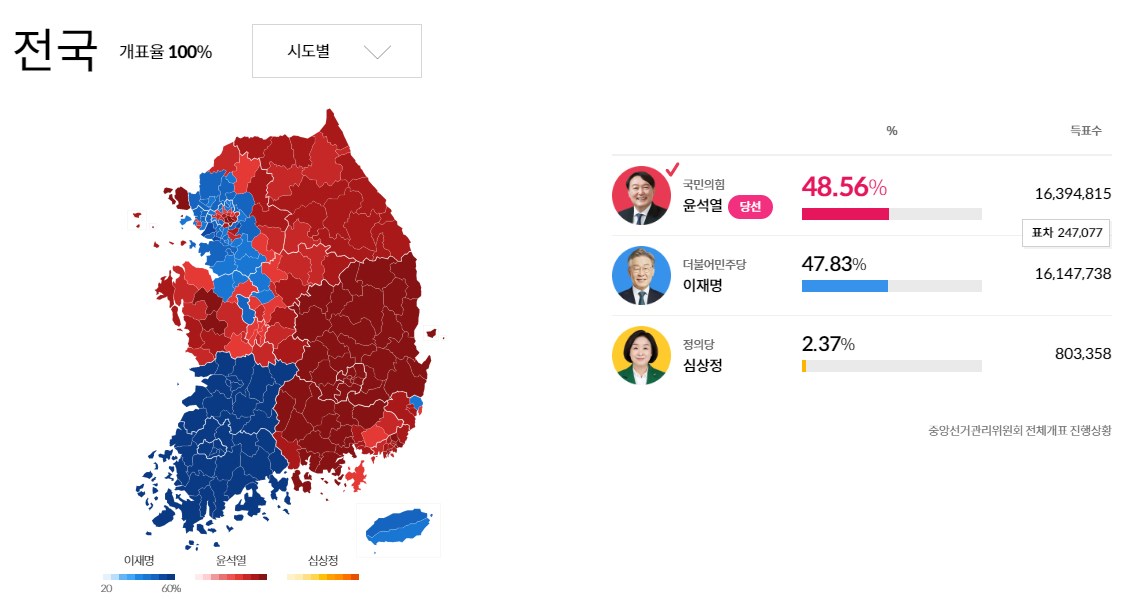This screenshot has height=615, width=1137.
Task: Click the chevron arrow beside 시도별
Action: tap(377, 52)
